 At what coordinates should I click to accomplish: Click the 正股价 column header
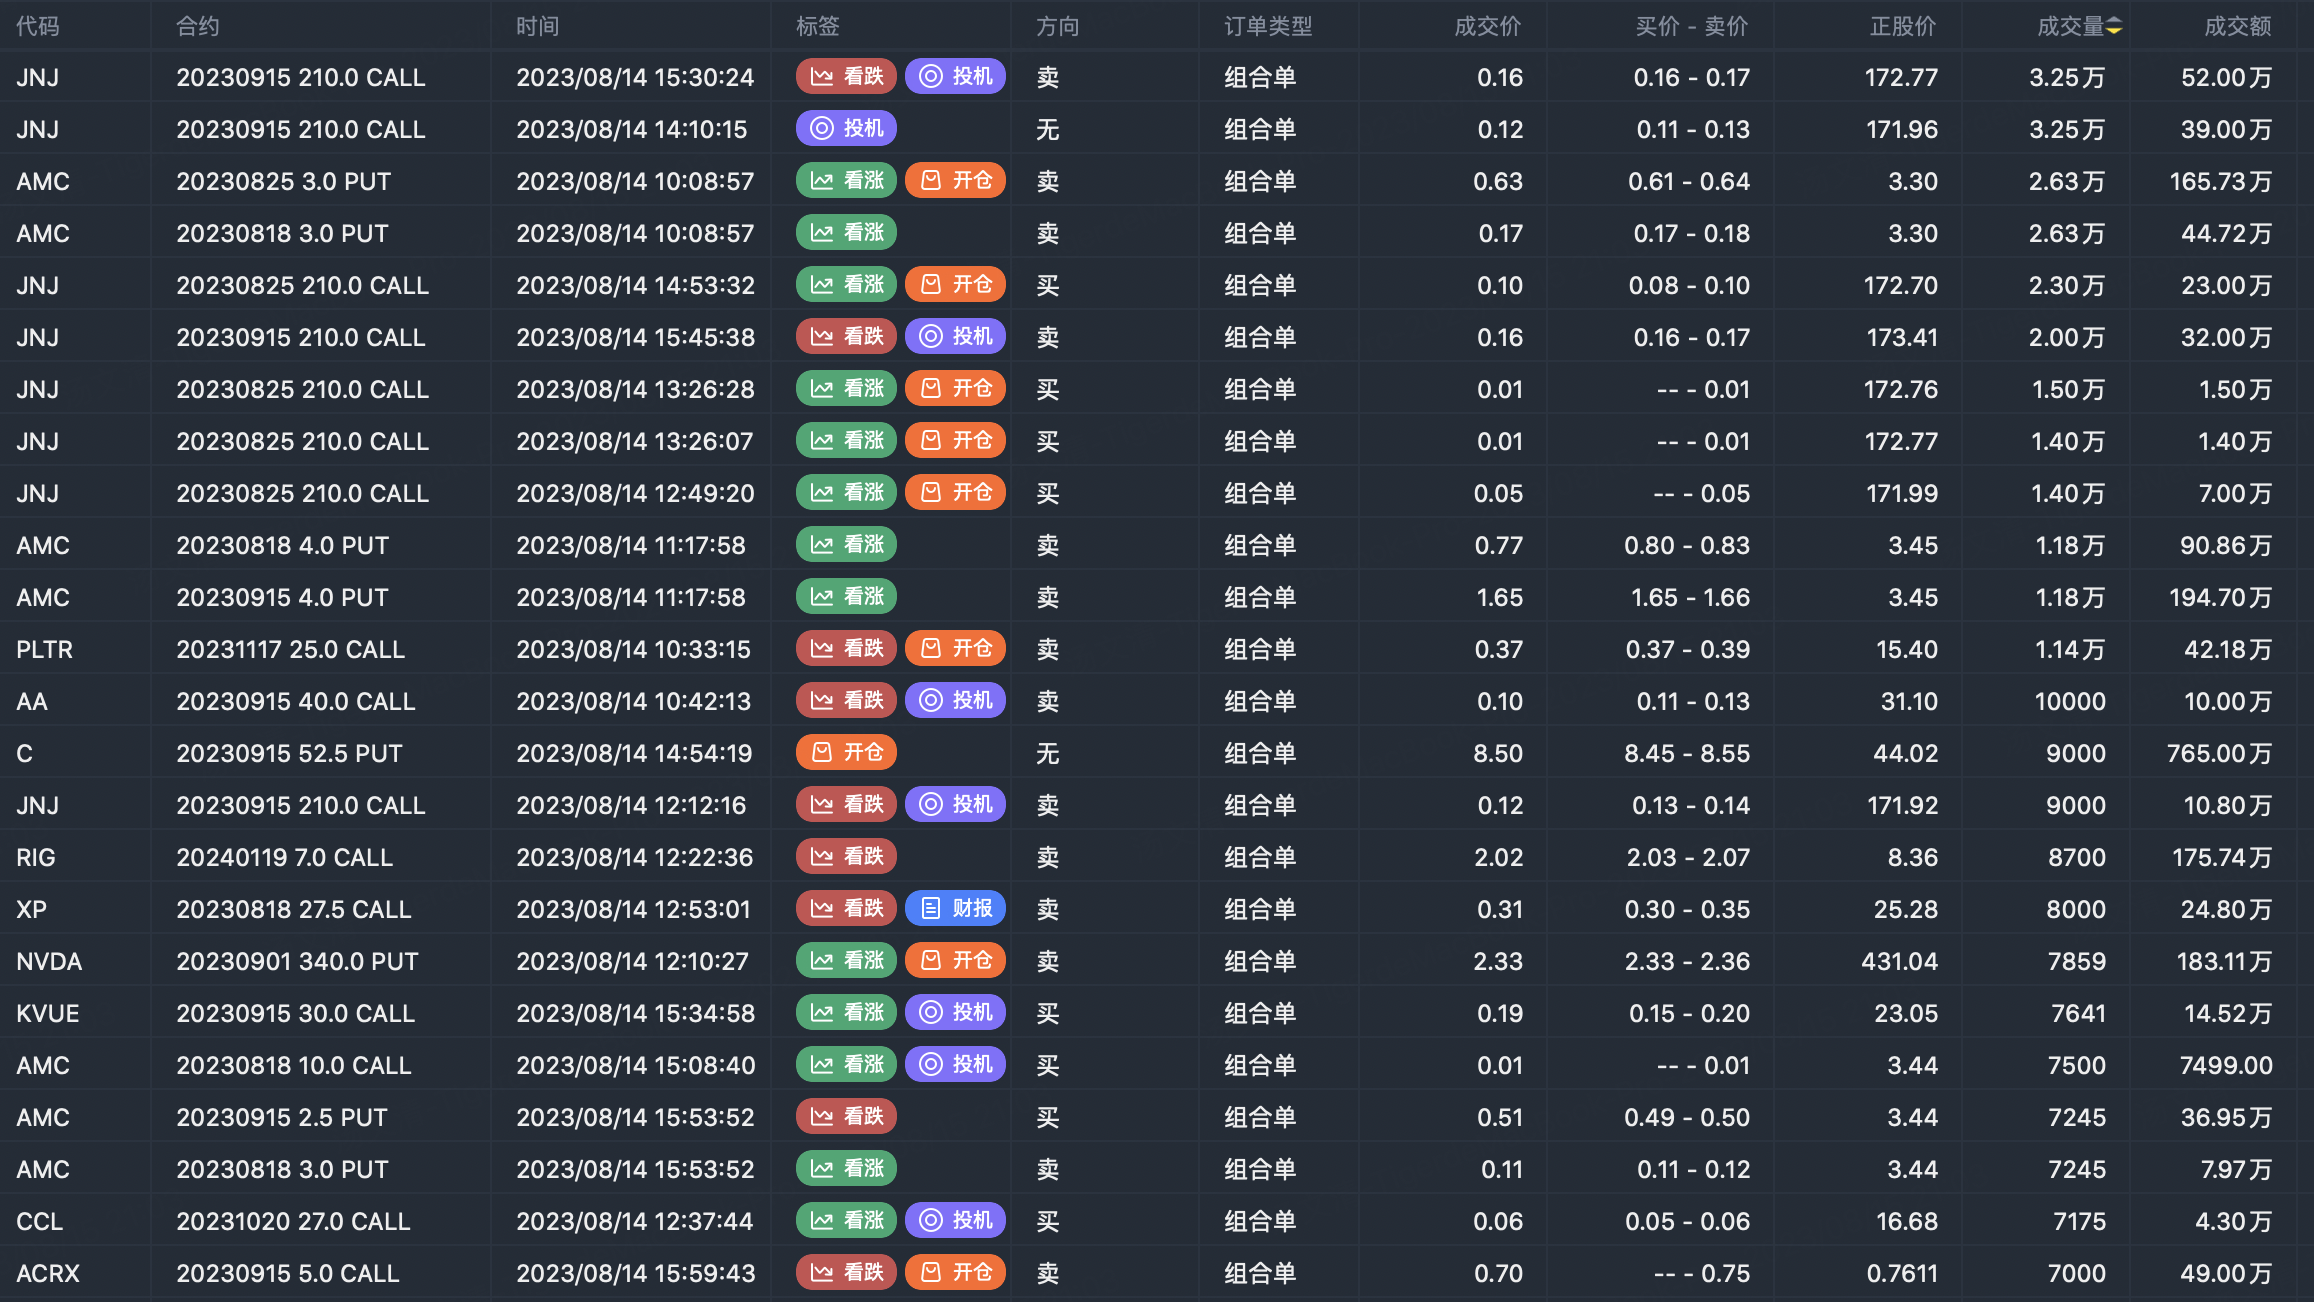coord(1902,27)
